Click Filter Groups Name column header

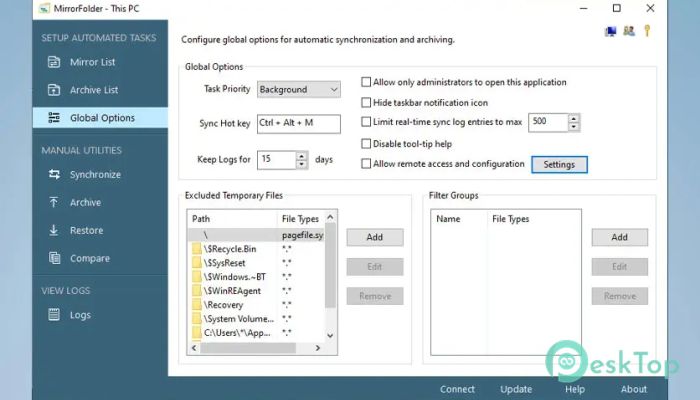click(x=459, y=219)
